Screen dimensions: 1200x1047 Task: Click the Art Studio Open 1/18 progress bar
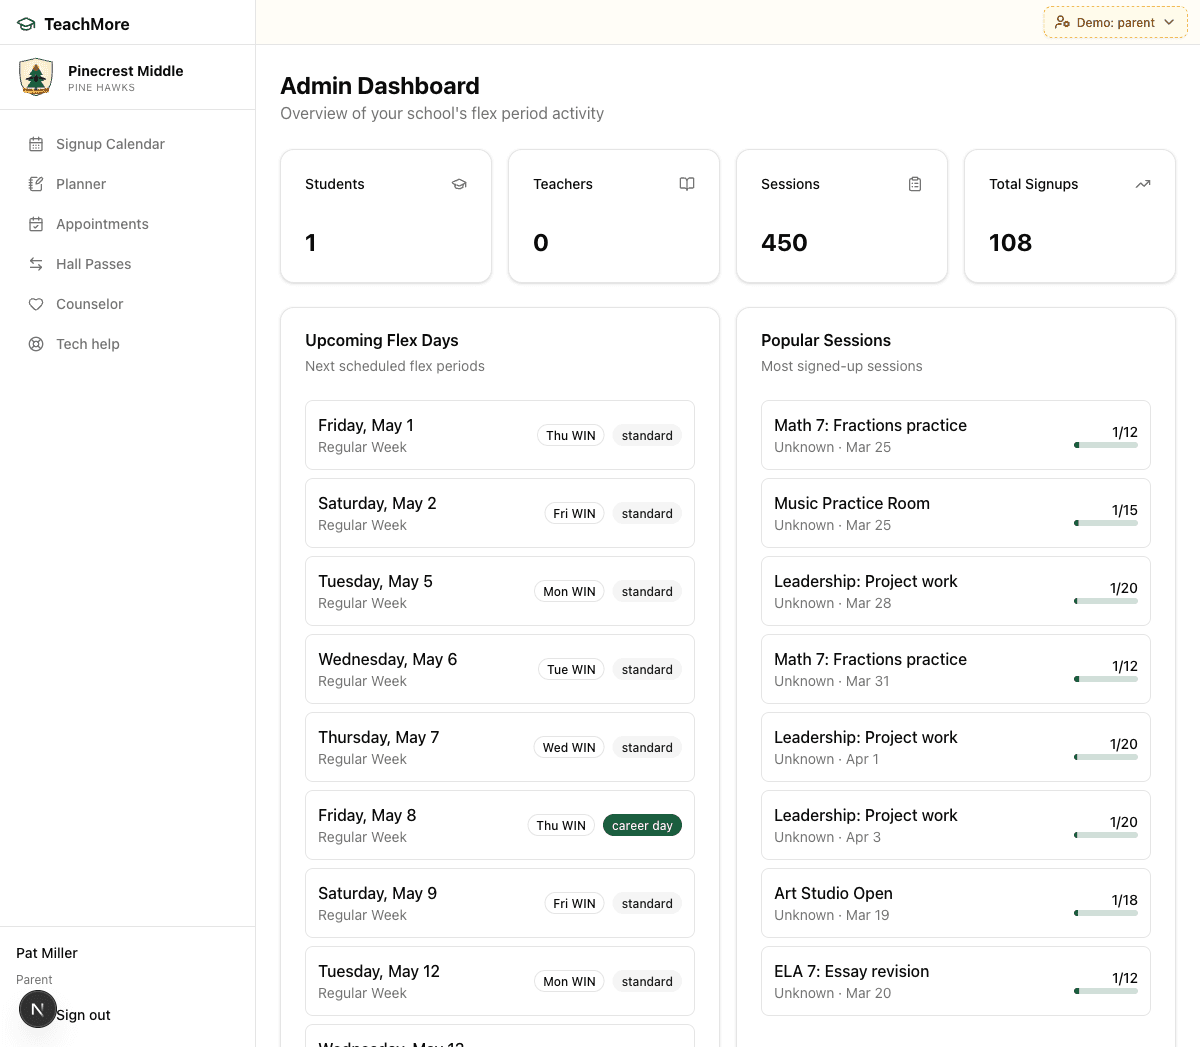pyautogui.click(x=1106, y=913)
